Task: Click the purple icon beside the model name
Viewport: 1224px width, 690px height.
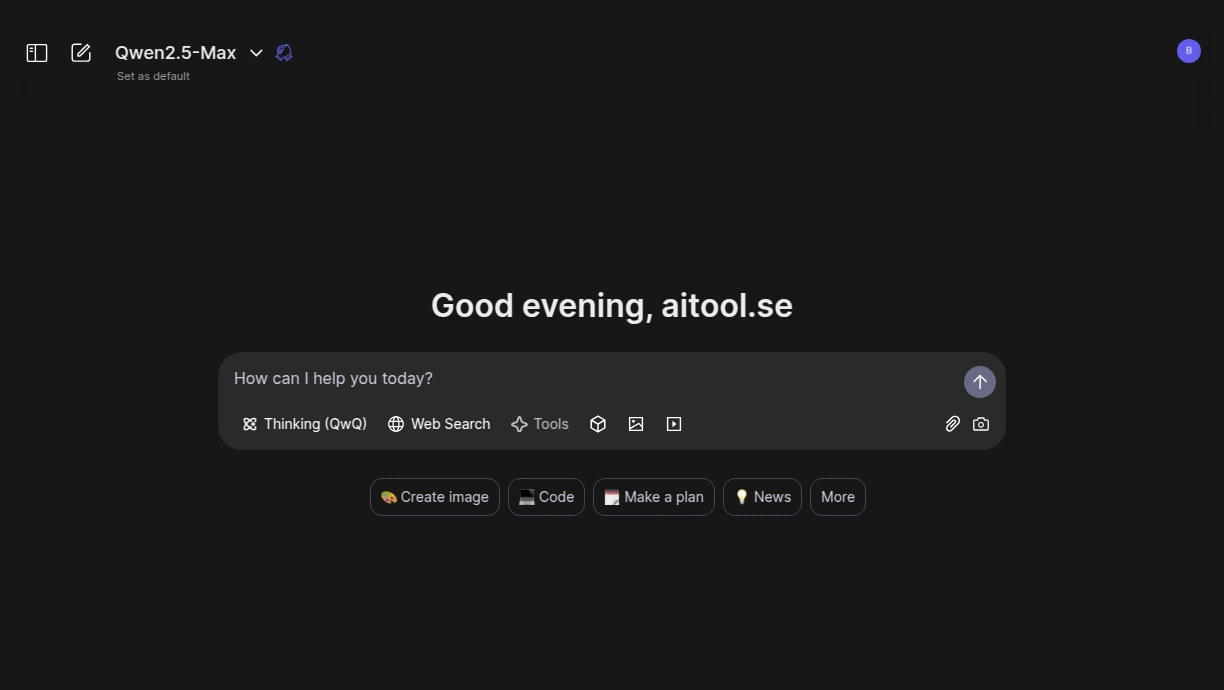Action: coord(284,53)
